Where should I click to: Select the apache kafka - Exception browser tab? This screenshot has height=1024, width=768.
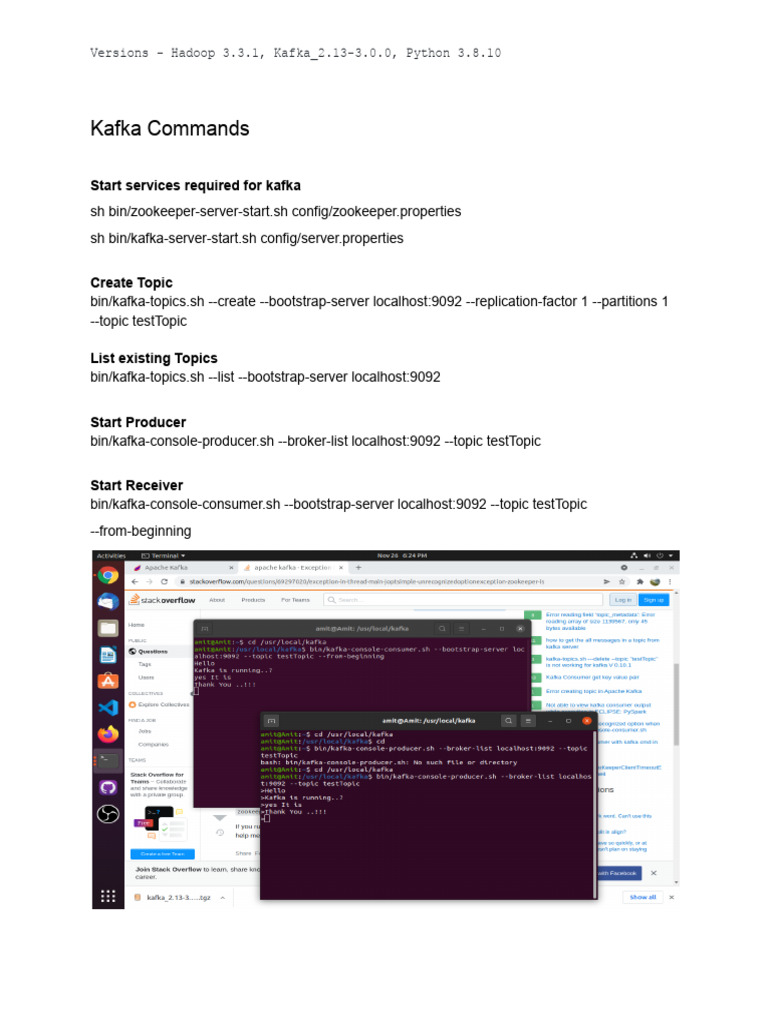(x=292, y=568)
